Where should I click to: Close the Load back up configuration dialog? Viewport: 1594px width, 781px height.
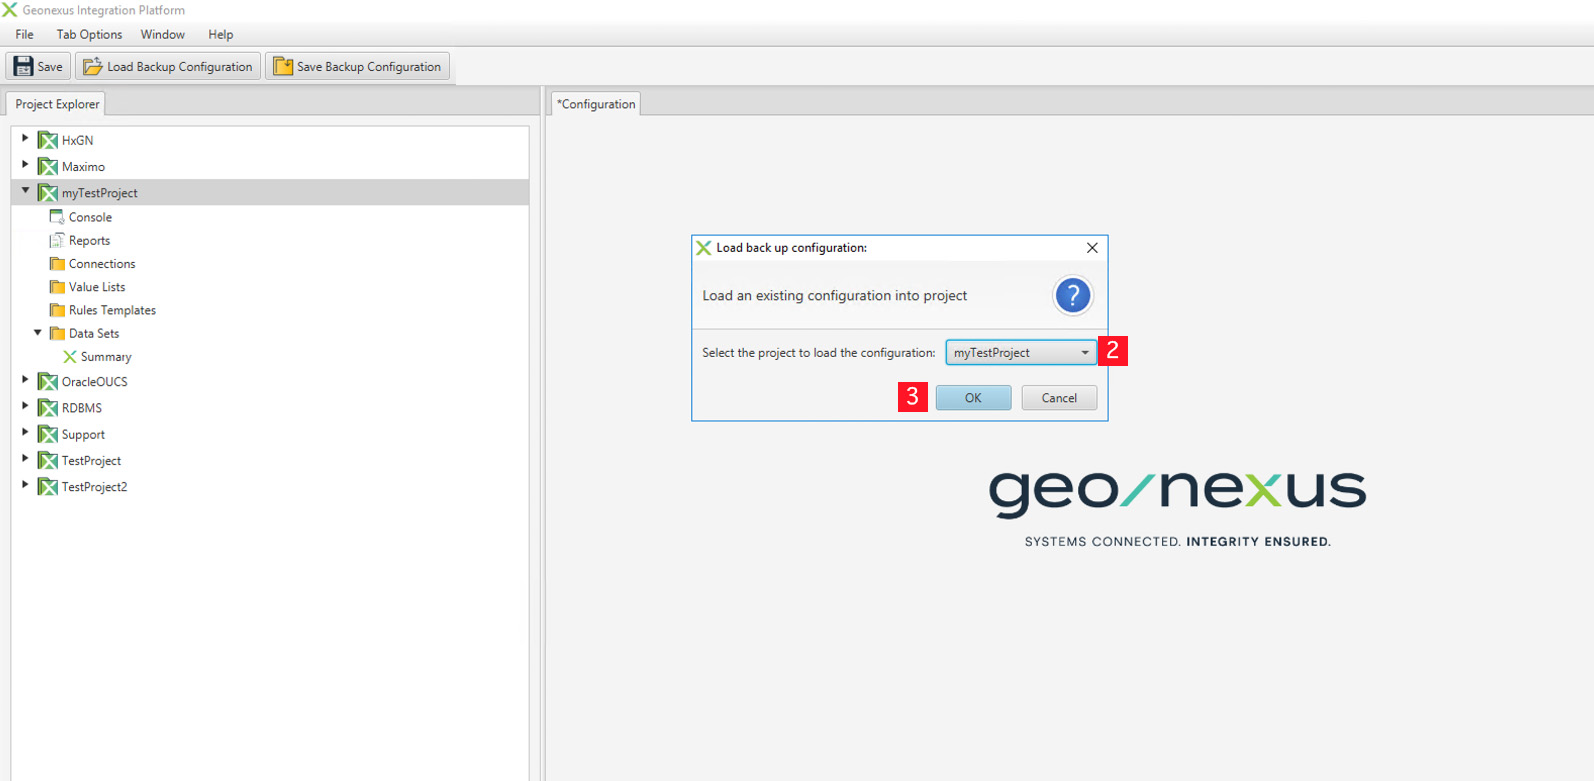pos(1092,248)
